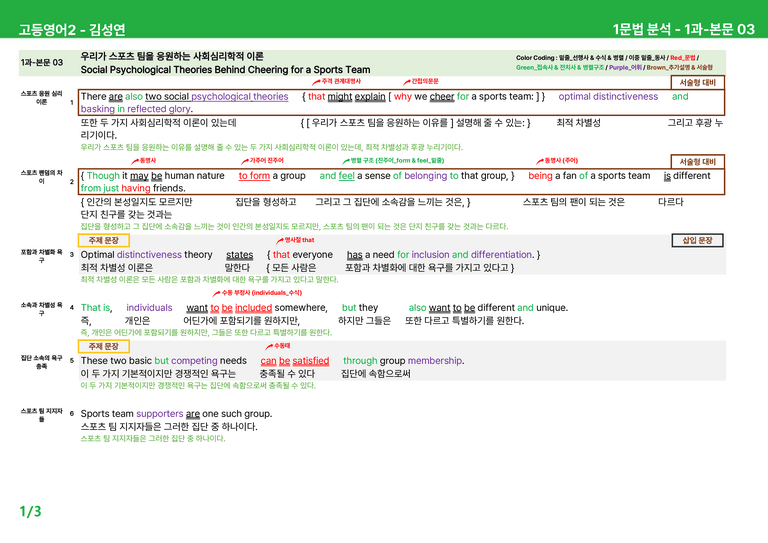The image size is (768, 543).
Task: Click the purple word 'differentiation' in sentence 3
Action: 501,255
